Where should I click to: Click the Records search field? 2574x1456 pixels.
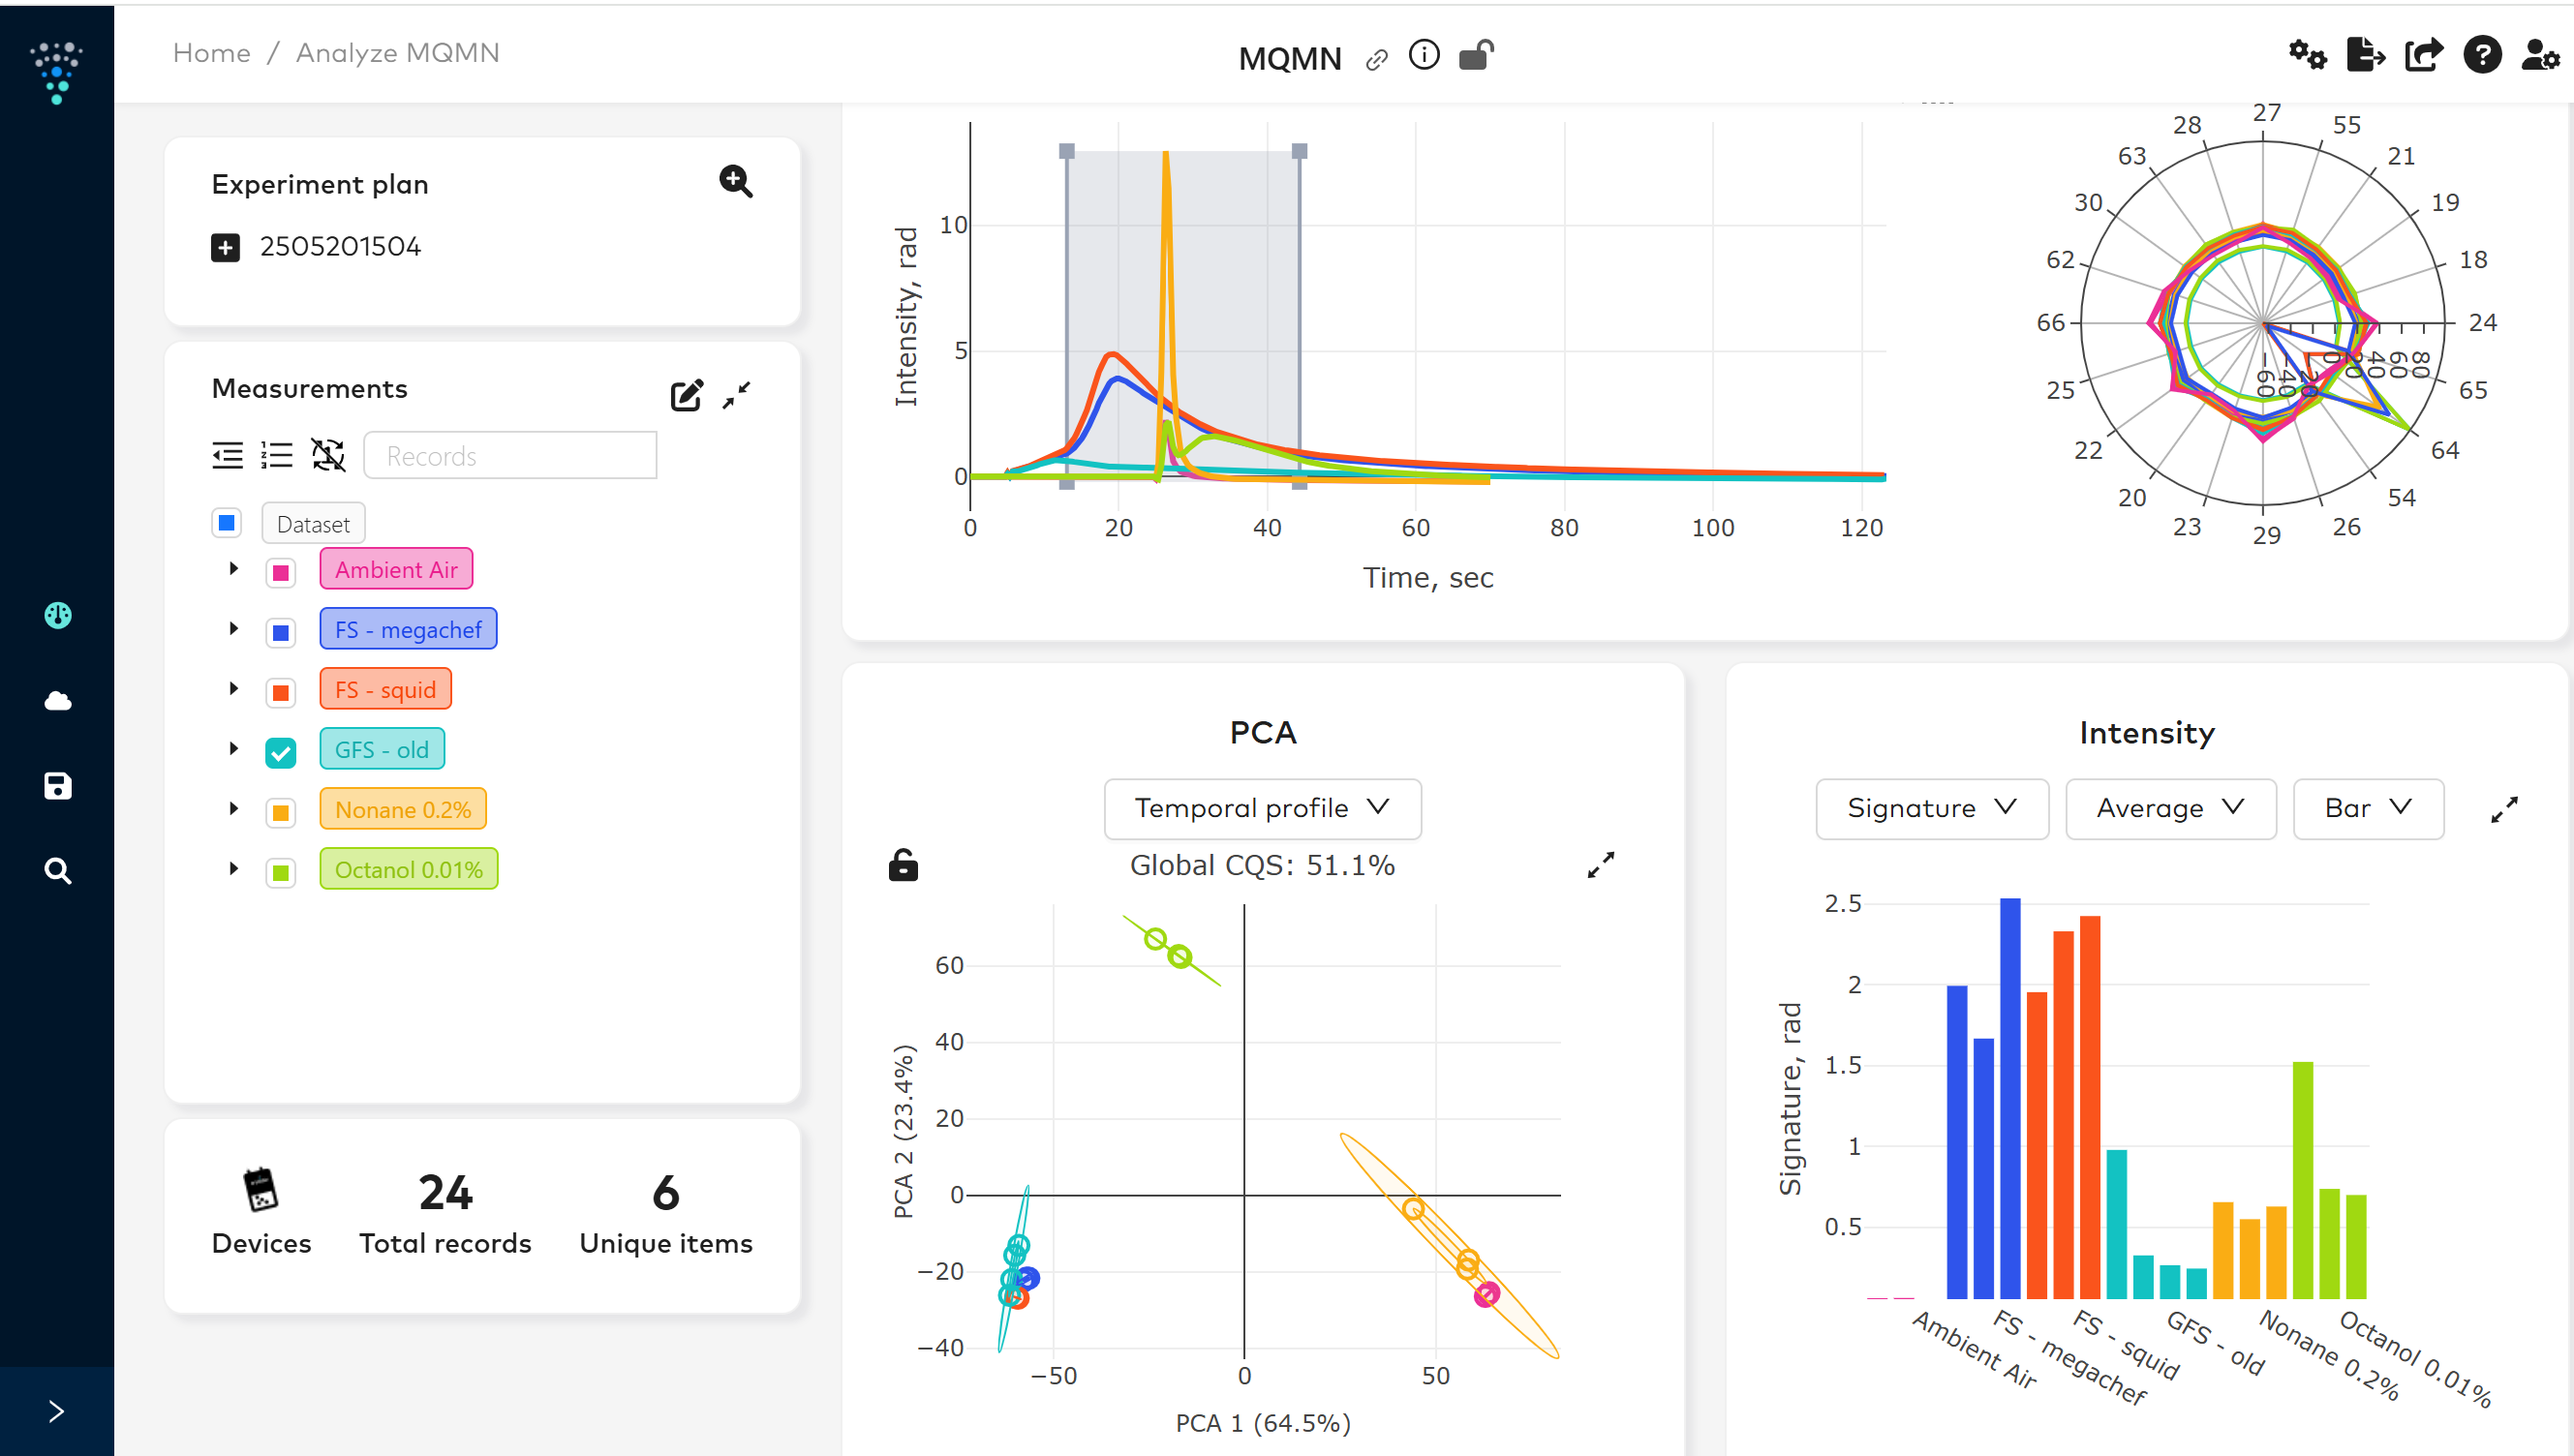(510, 456)
